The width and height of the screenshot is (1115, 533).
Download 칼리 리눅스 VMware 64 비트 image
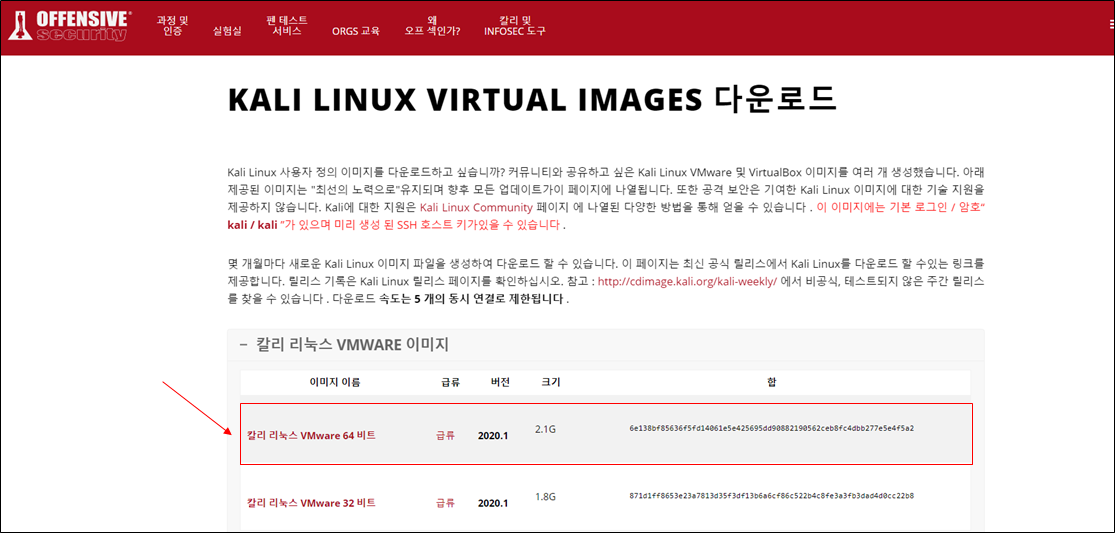tap(311, 436)
